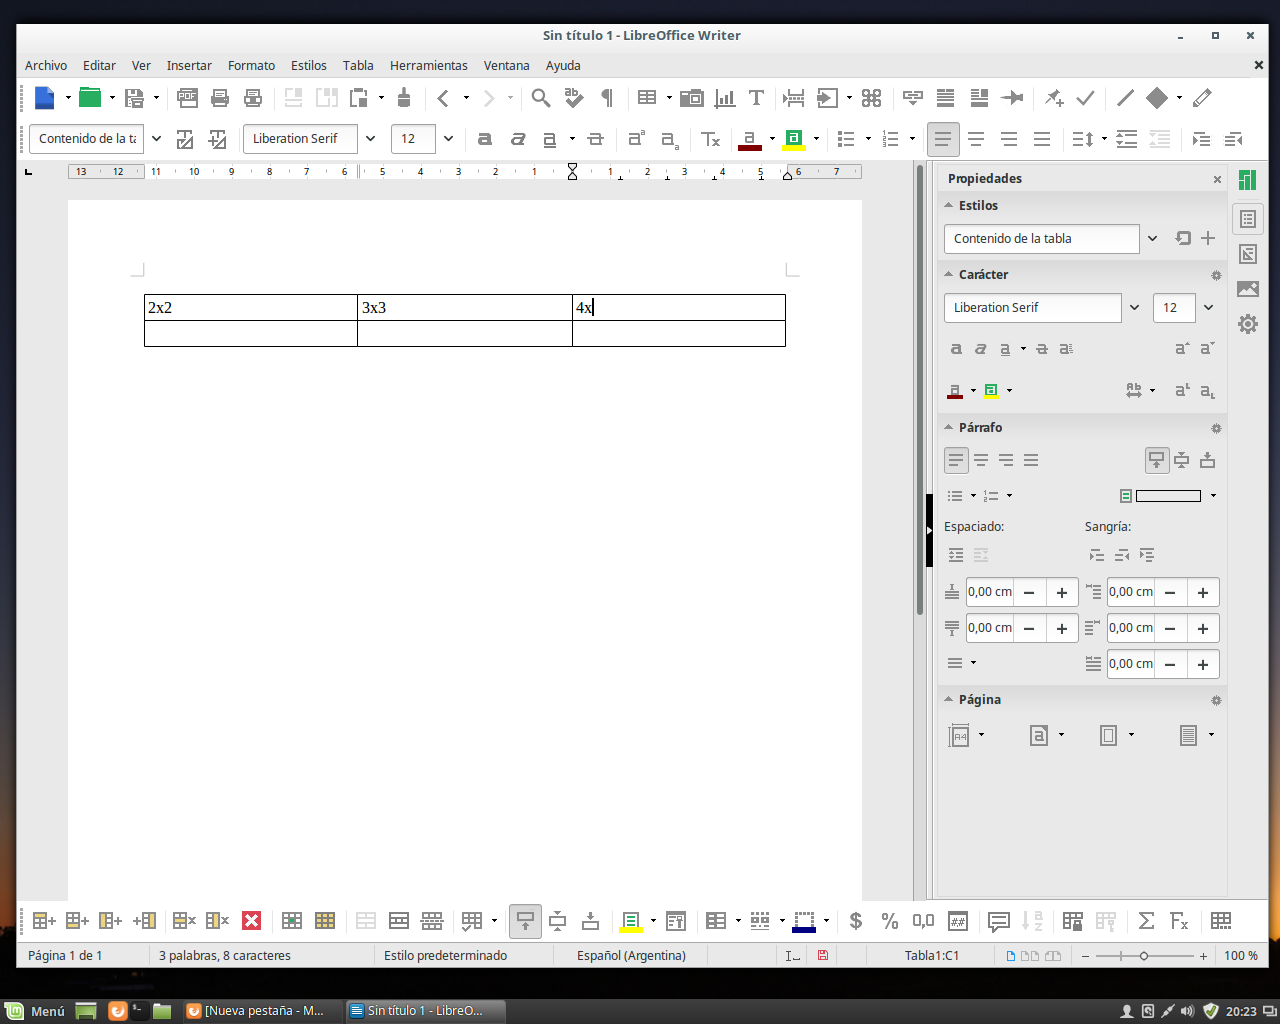Collapse the Carácter section
The height and width of the screenshot is (1024, 1280).
coord(949,274)
